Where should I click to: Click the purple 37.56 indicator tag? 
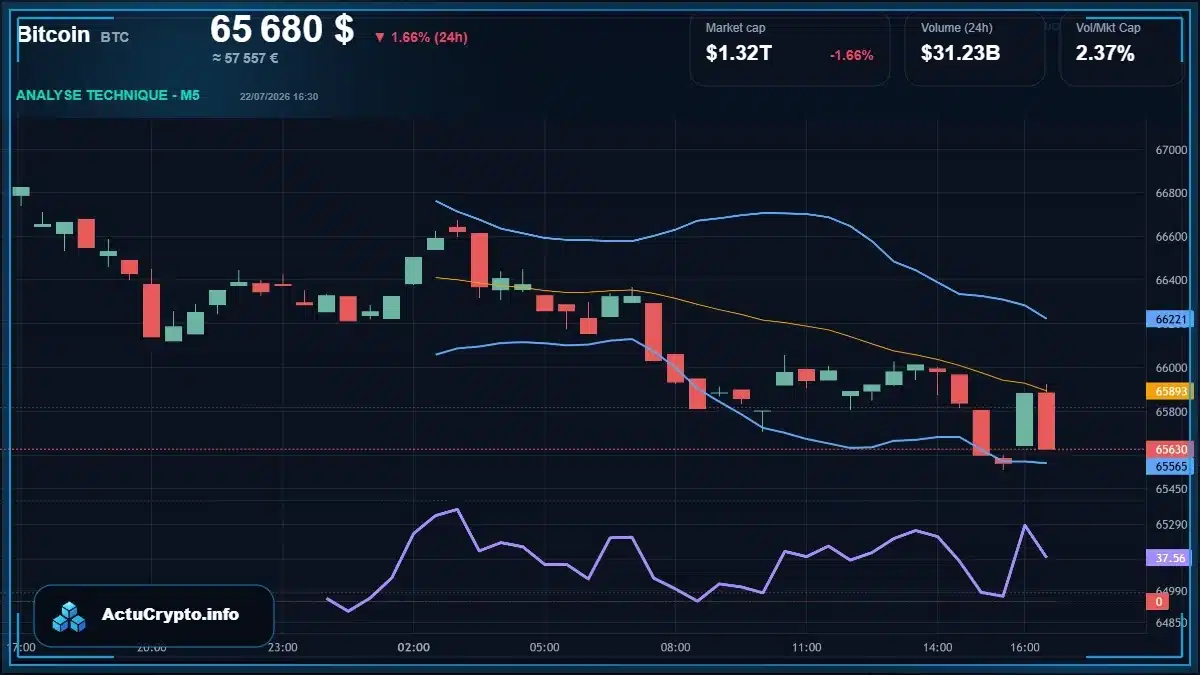pos(1169,558)
